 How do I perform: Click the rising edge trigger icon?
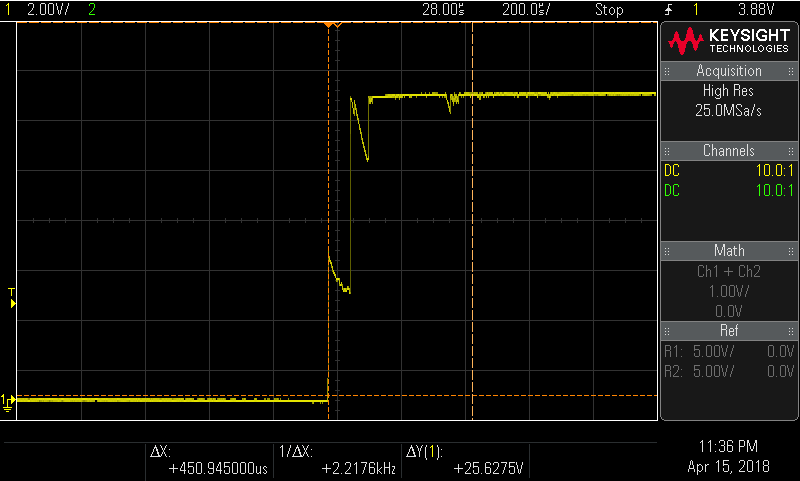click(x=668, y=10)
